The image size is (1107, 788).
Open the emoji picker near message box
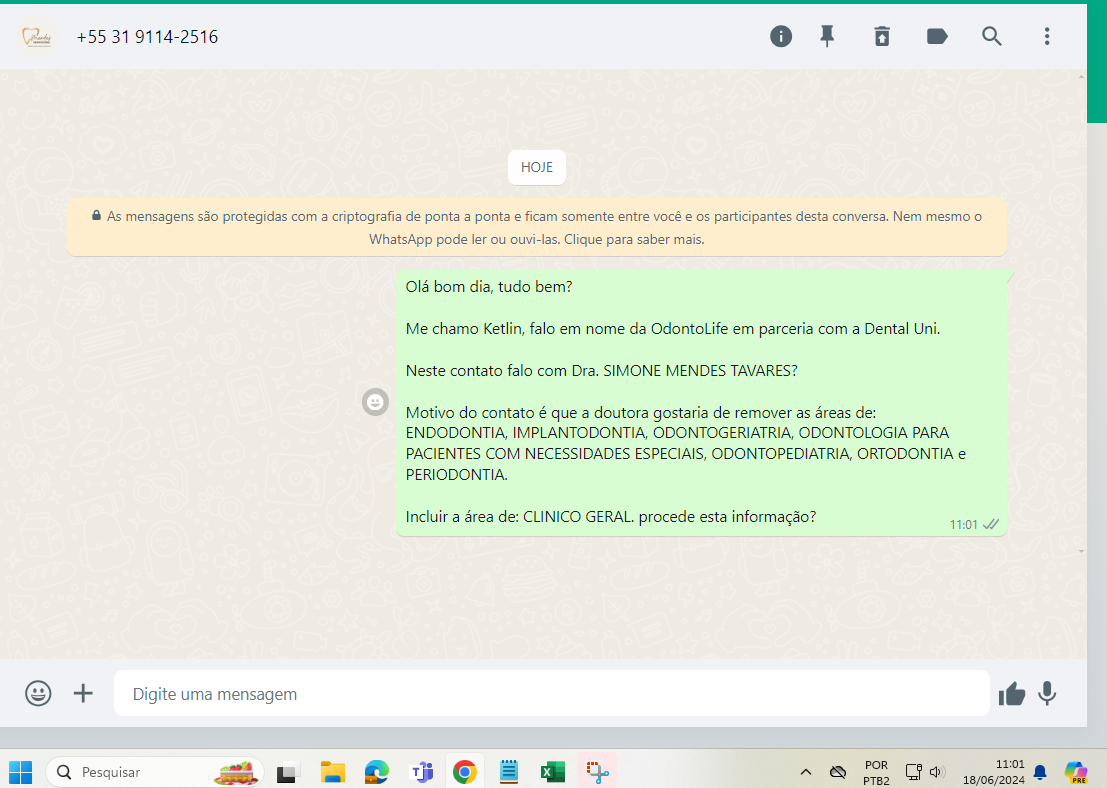(x=38, y=693)
